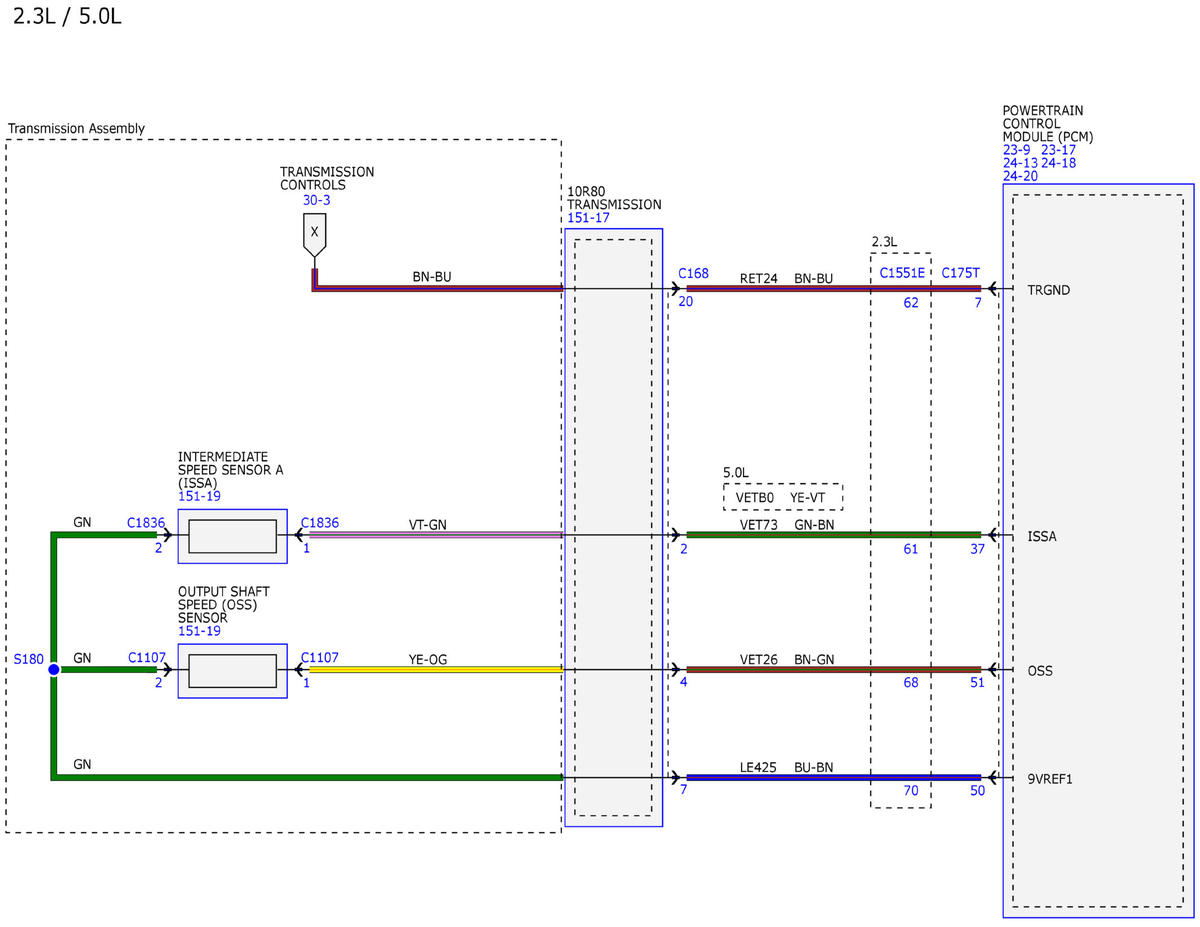Click the BU-BN wire color label
The image size is (1200, 927).
814,767
